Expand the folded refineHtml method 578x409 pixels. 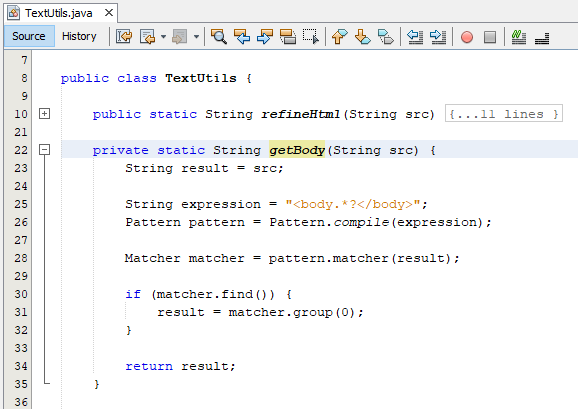[44, 113]
